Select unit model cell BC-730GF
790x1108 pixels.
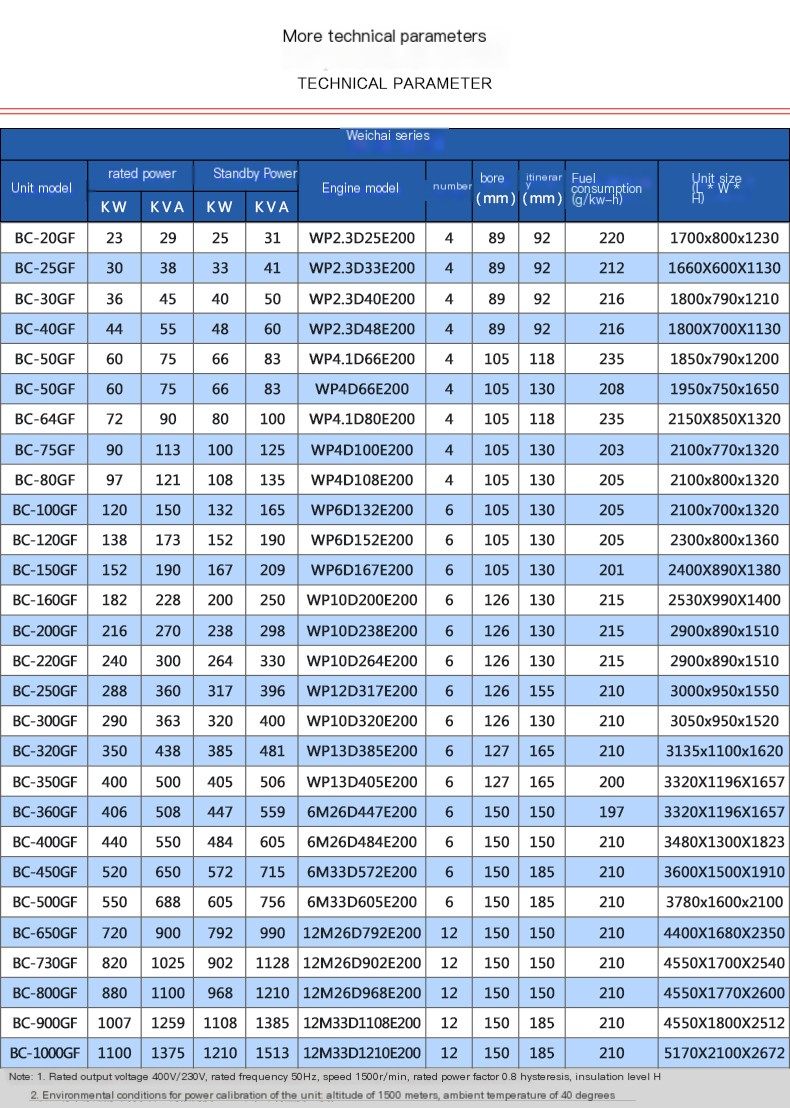tap(45, 962)
